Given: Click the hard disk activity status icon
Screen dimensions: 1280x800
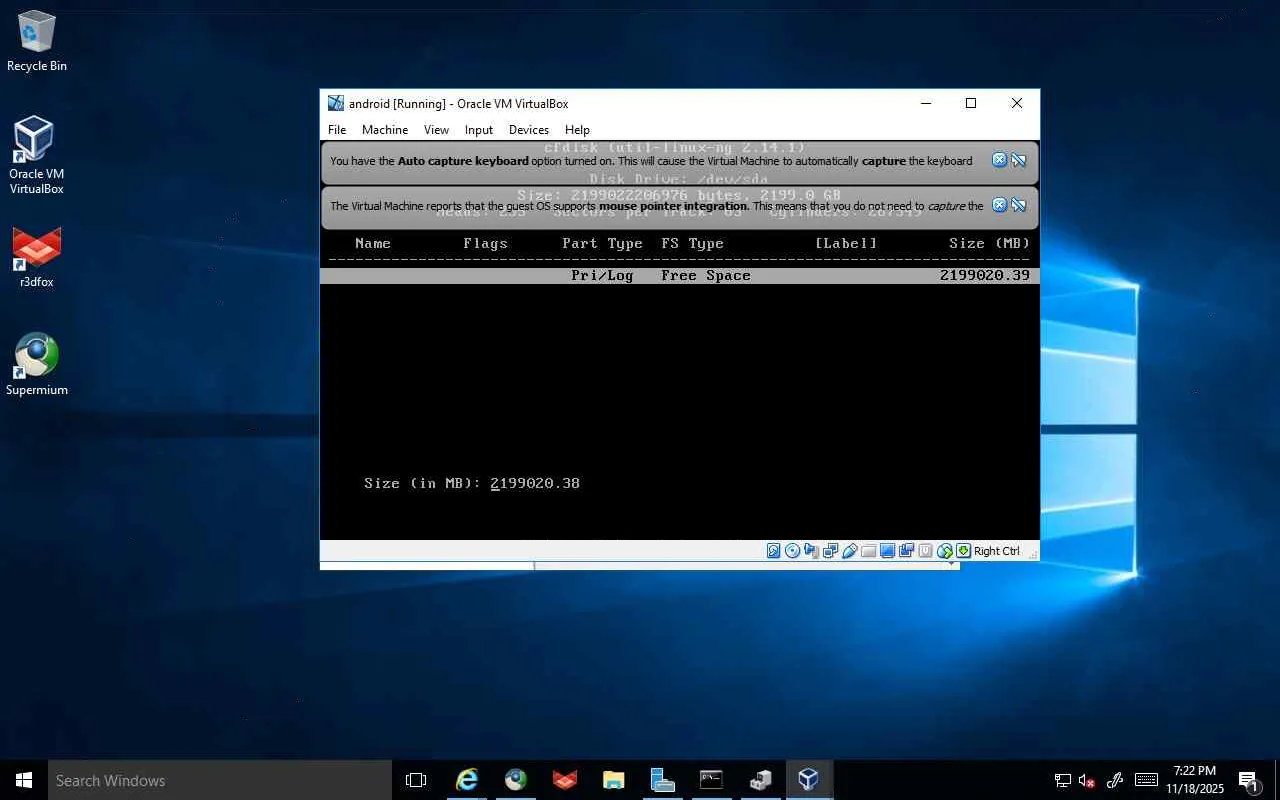Looking at the screenshot, I should (774, 551).
